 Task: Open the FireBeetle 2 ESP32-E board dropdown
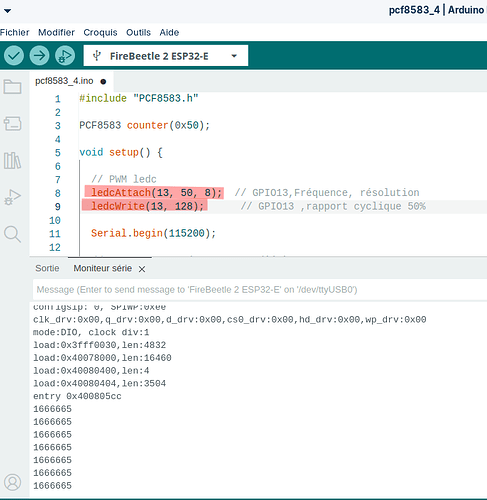pos(166,56)
